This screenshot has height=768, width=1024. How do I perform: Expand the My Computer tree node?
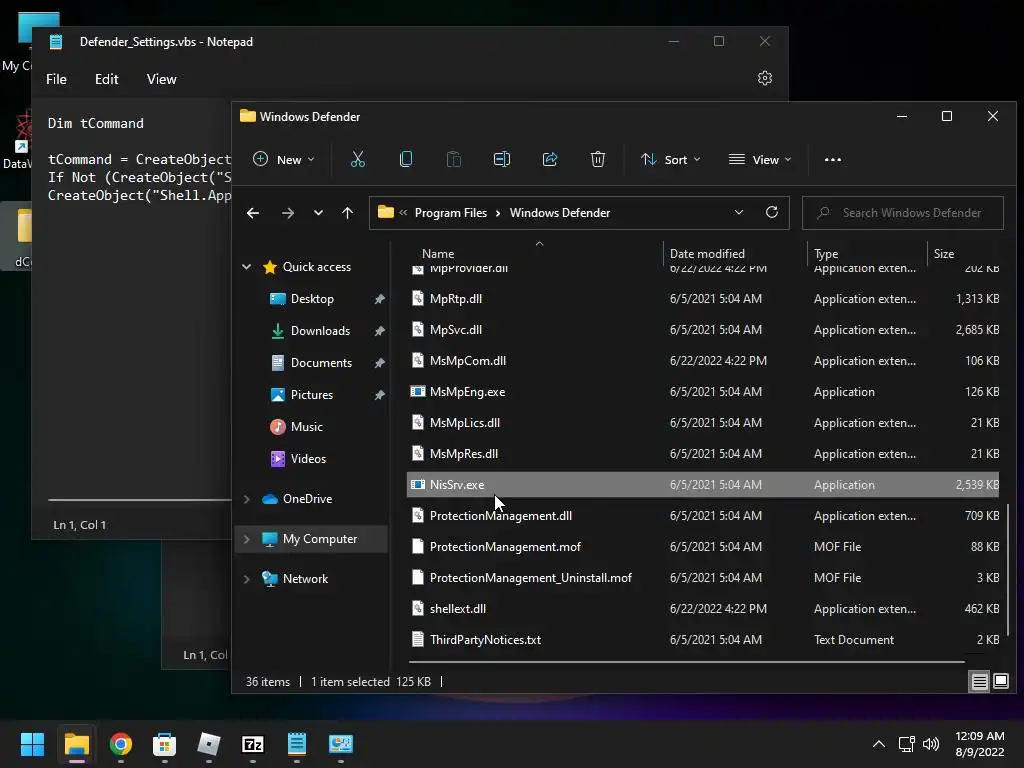point(247,539)
